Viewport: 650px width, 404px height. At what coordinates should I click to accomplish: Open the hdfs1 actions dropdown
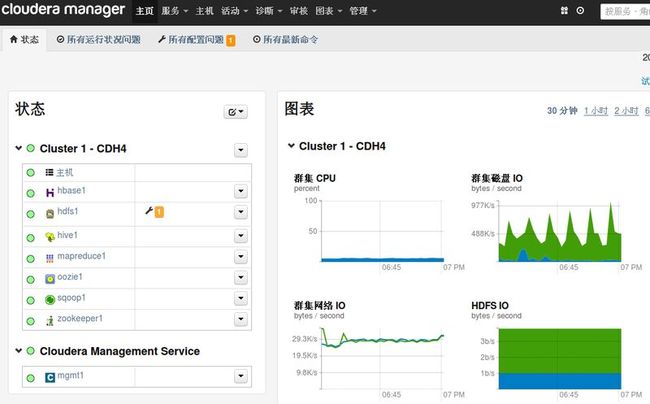(x=241, y=212)
